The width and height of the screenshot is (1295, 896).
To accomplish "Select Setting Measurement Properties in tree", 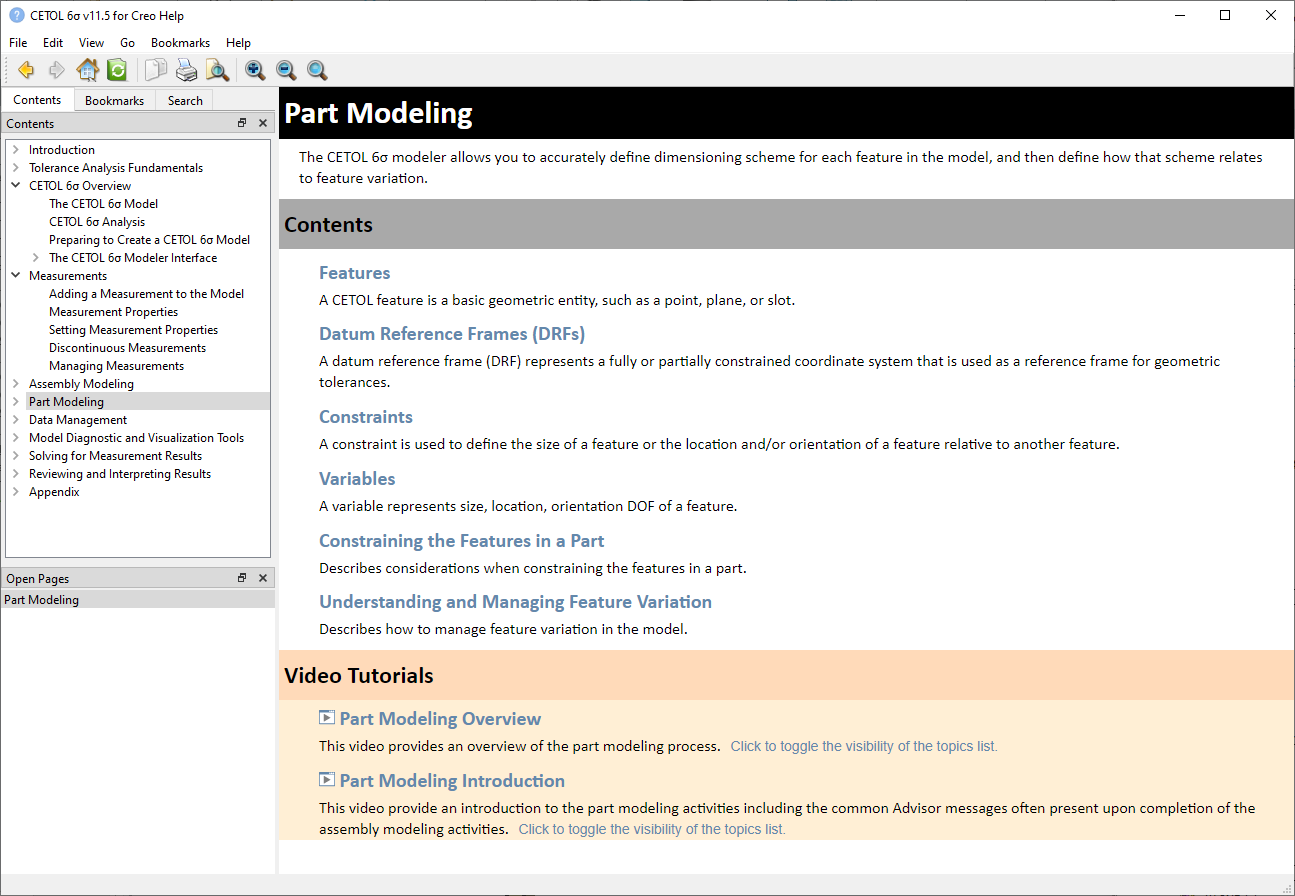I will point(133,330).
